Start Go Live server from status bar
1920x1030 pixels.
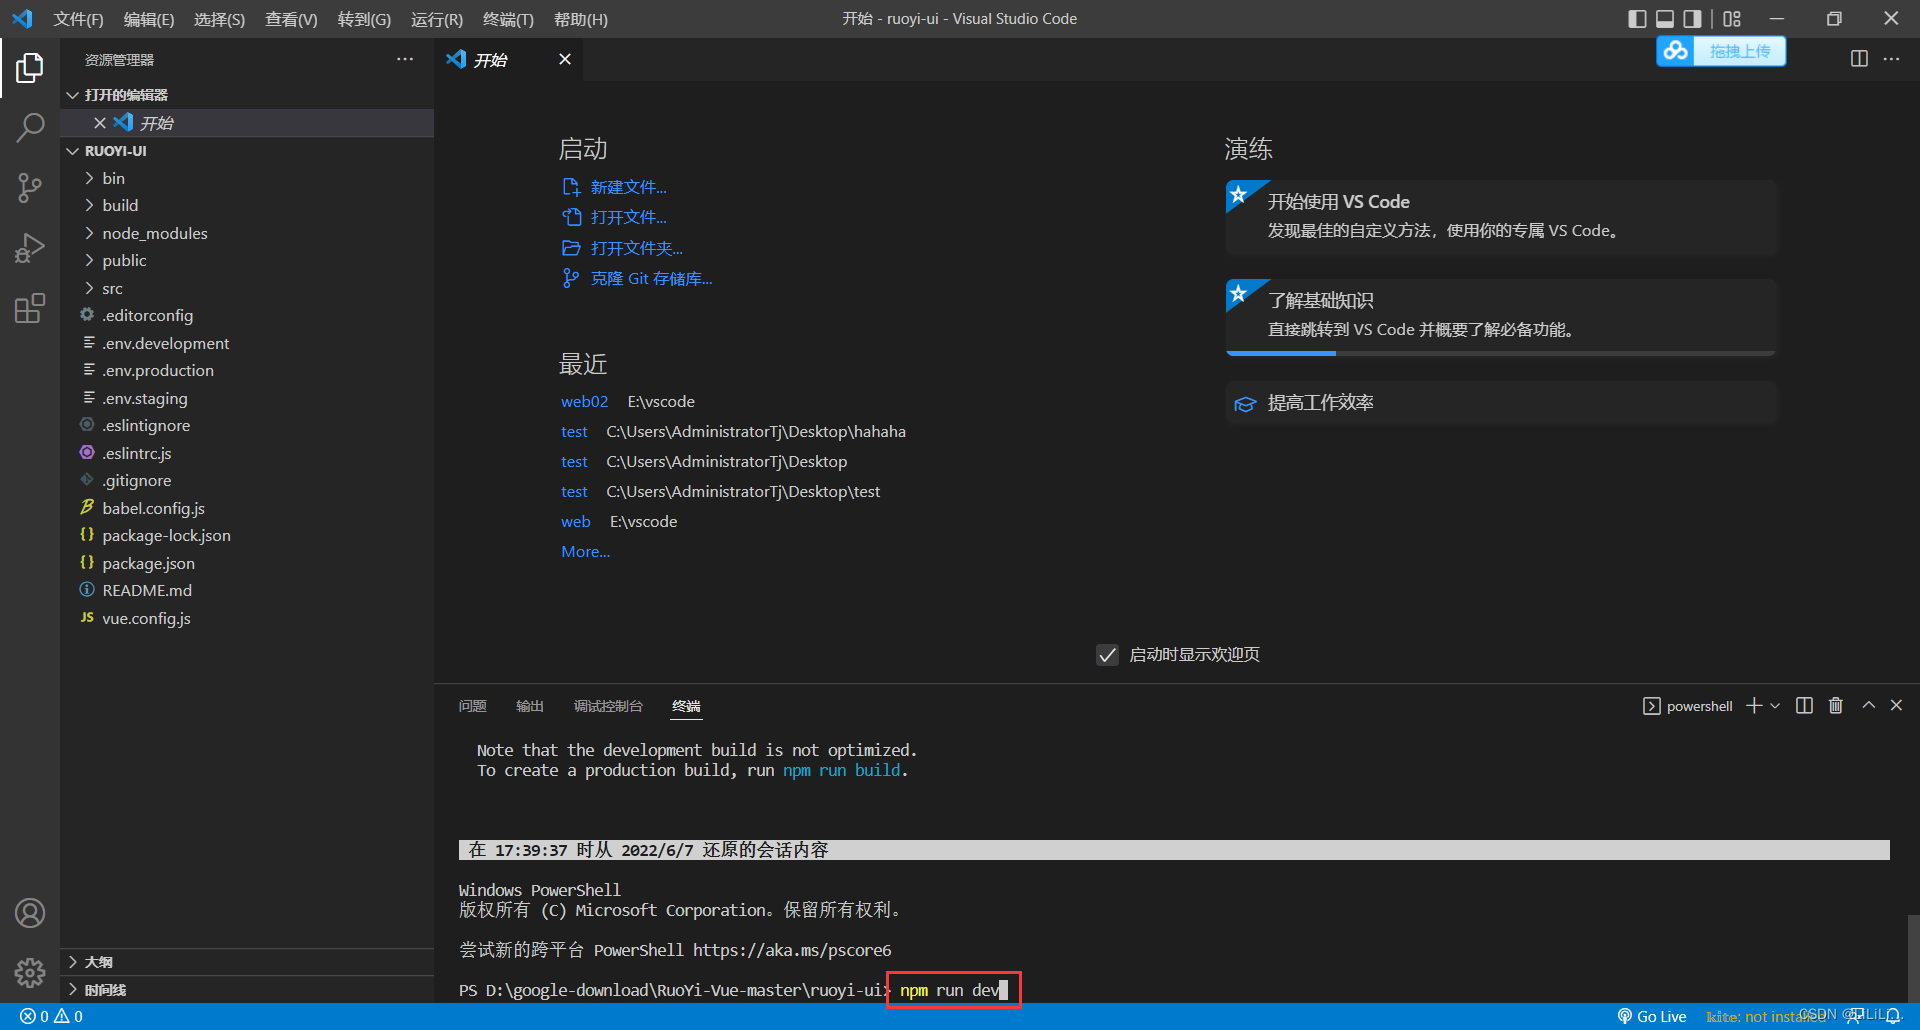[x=1652, y=1016]
